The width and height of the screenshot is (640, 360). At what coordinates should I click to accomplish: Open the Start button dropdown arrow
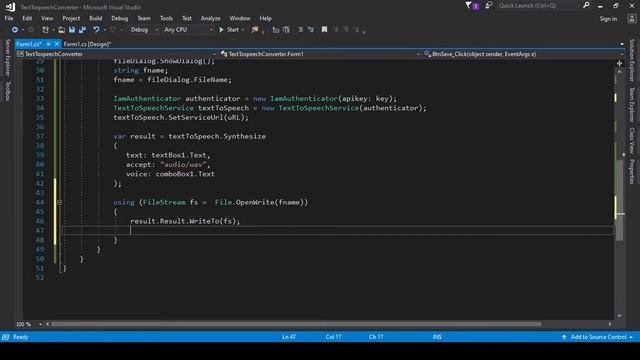coord(243,29)
